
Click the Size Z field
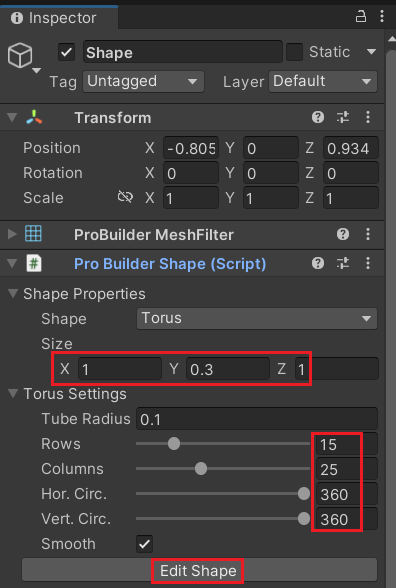pyautogui.click(x=337, y=369)
